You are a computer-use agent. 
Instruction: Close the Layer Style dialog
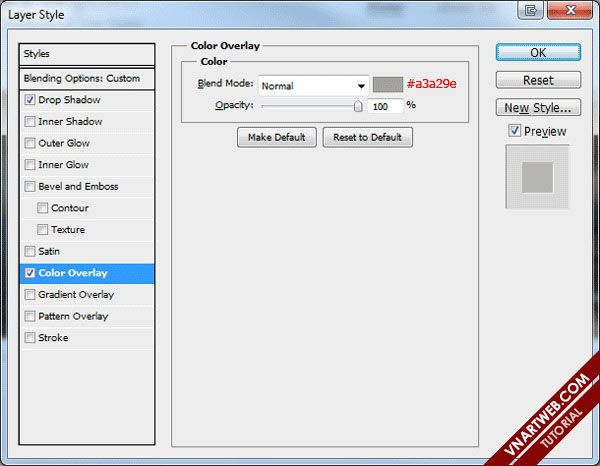571,11
